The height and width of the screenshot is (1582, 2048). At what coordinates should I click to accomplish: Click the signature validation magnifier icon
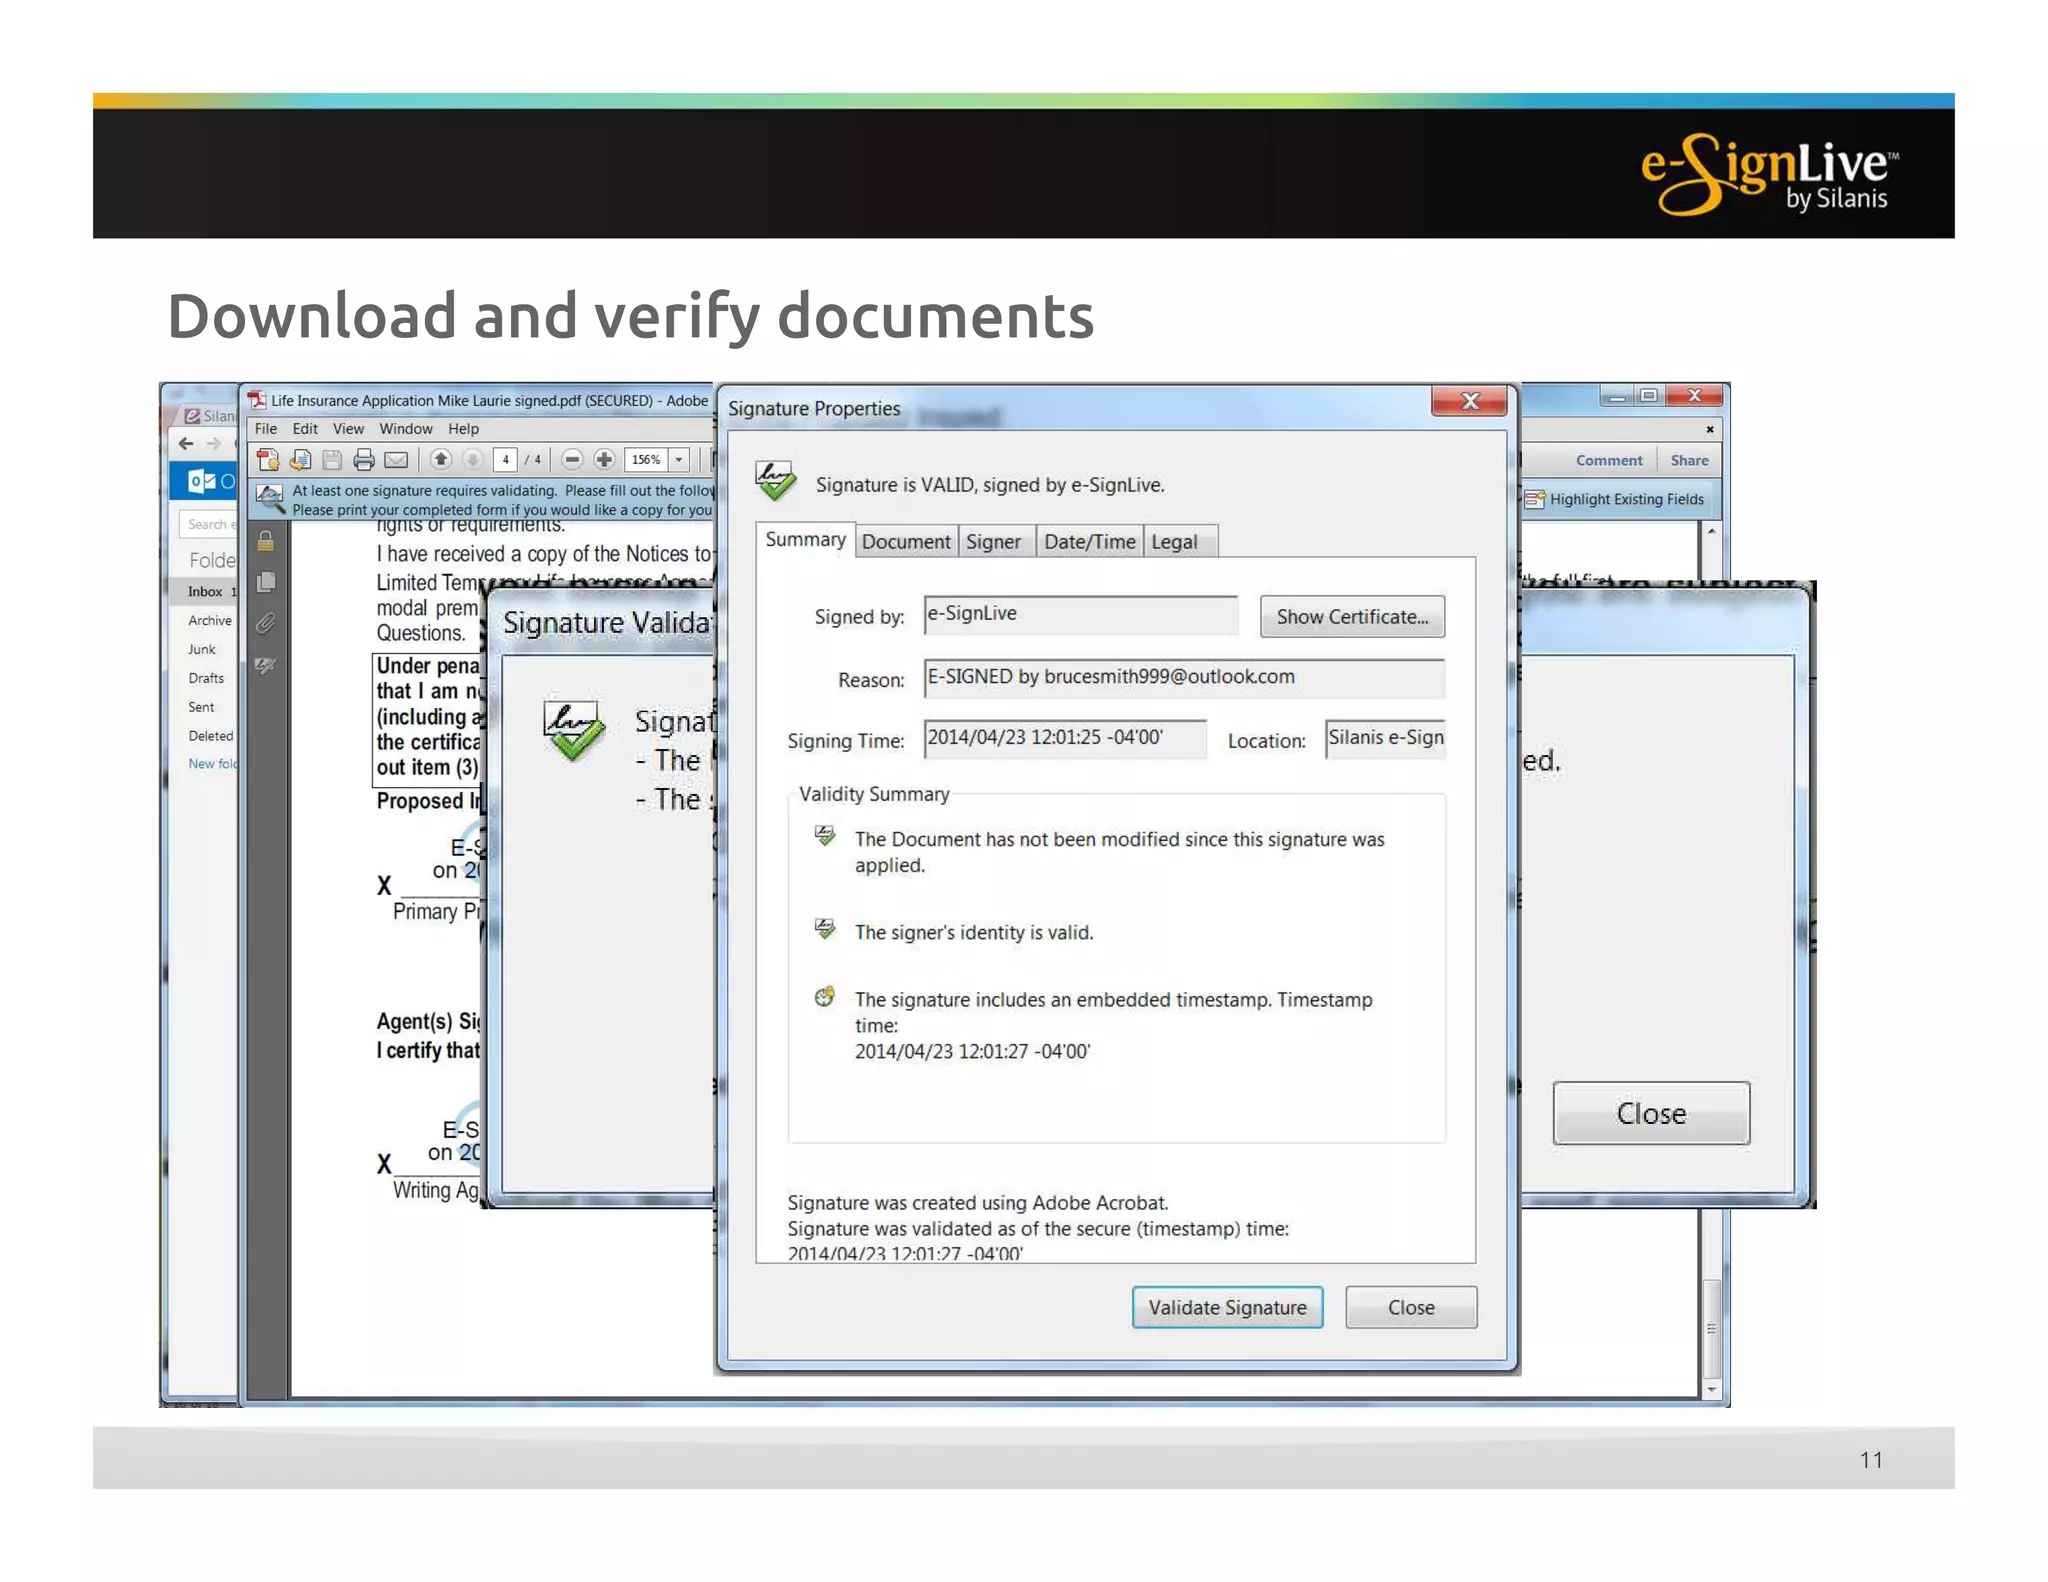[x=269, y=498]
